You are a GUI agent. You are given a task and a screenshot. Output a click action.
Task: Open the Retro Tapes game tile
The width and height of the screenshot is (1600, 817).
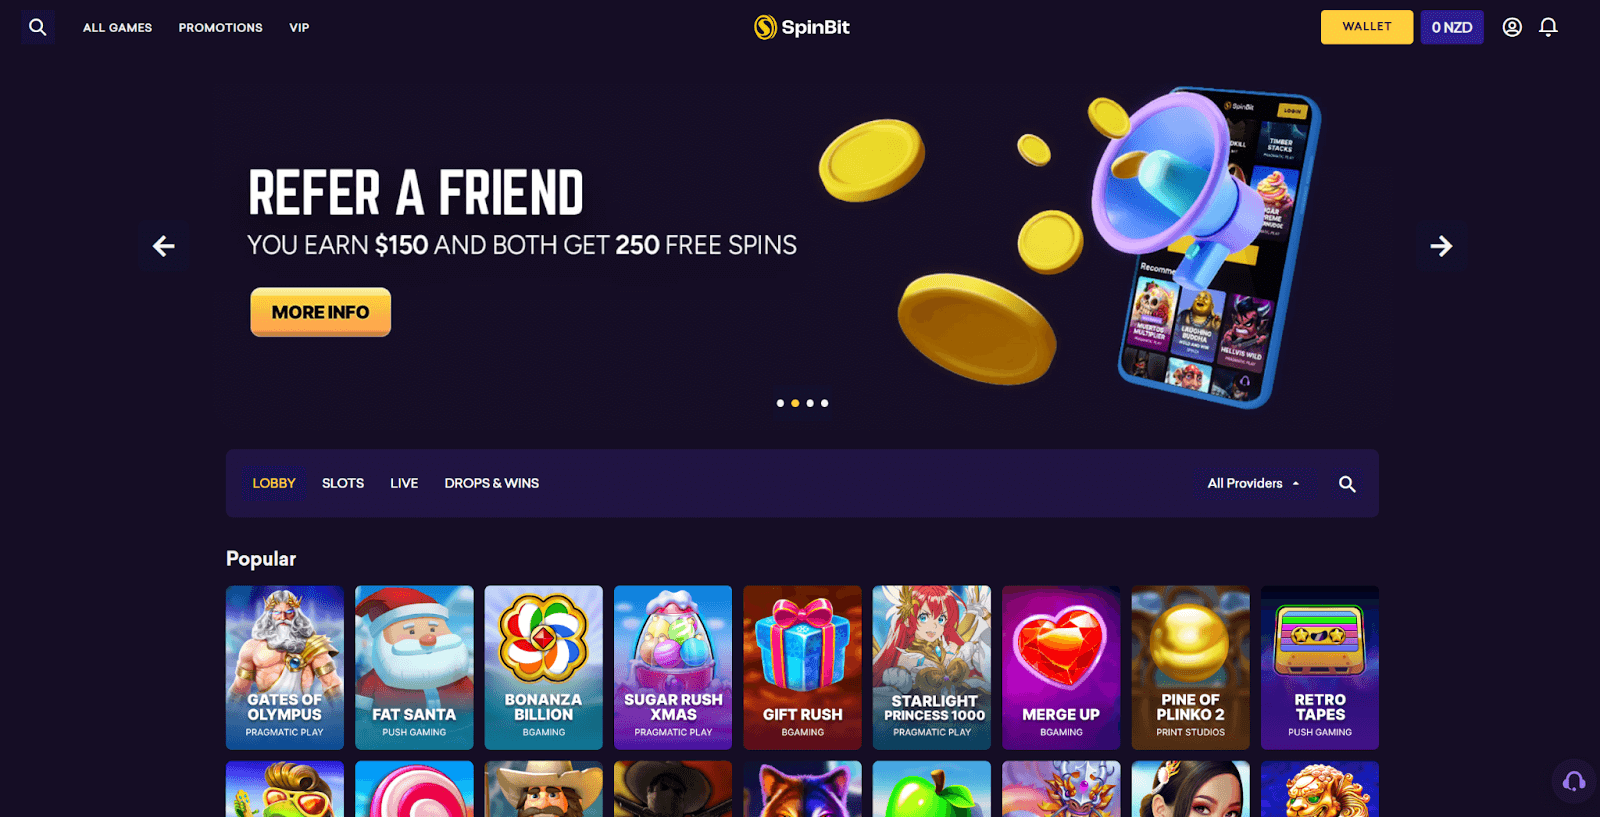click(1320, 667)
